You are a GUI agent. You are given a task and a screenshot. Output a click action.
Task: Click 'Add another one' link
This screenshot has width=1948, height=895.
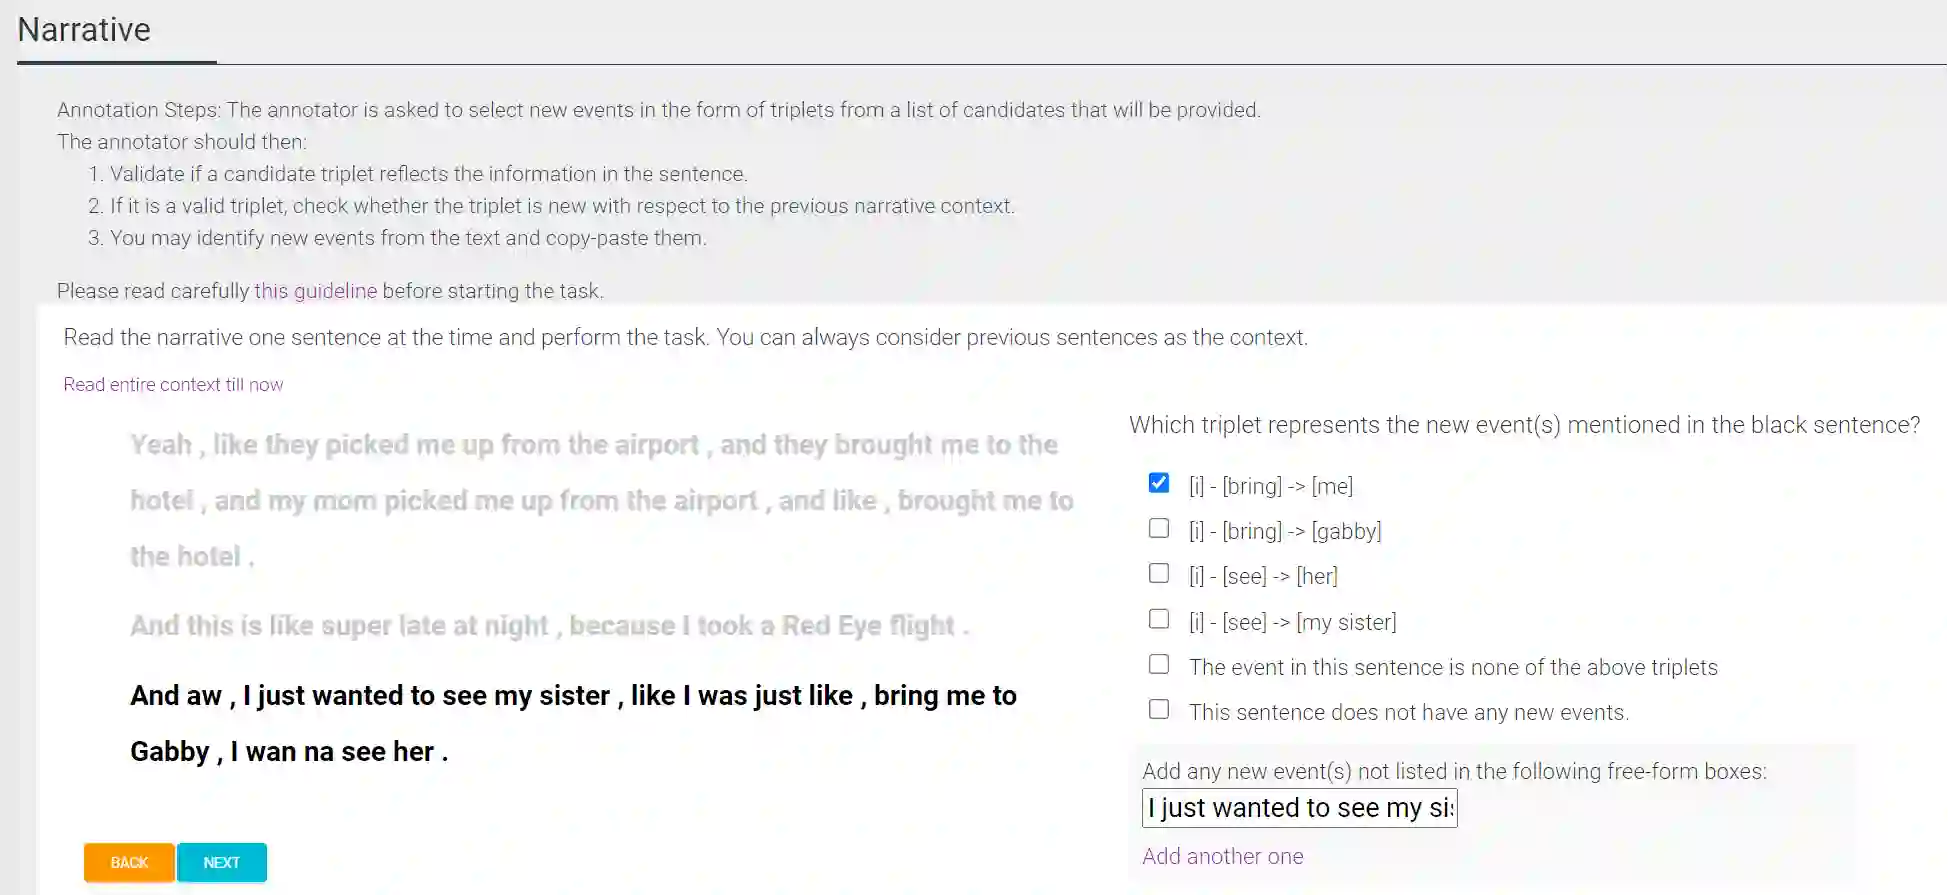1222,857
